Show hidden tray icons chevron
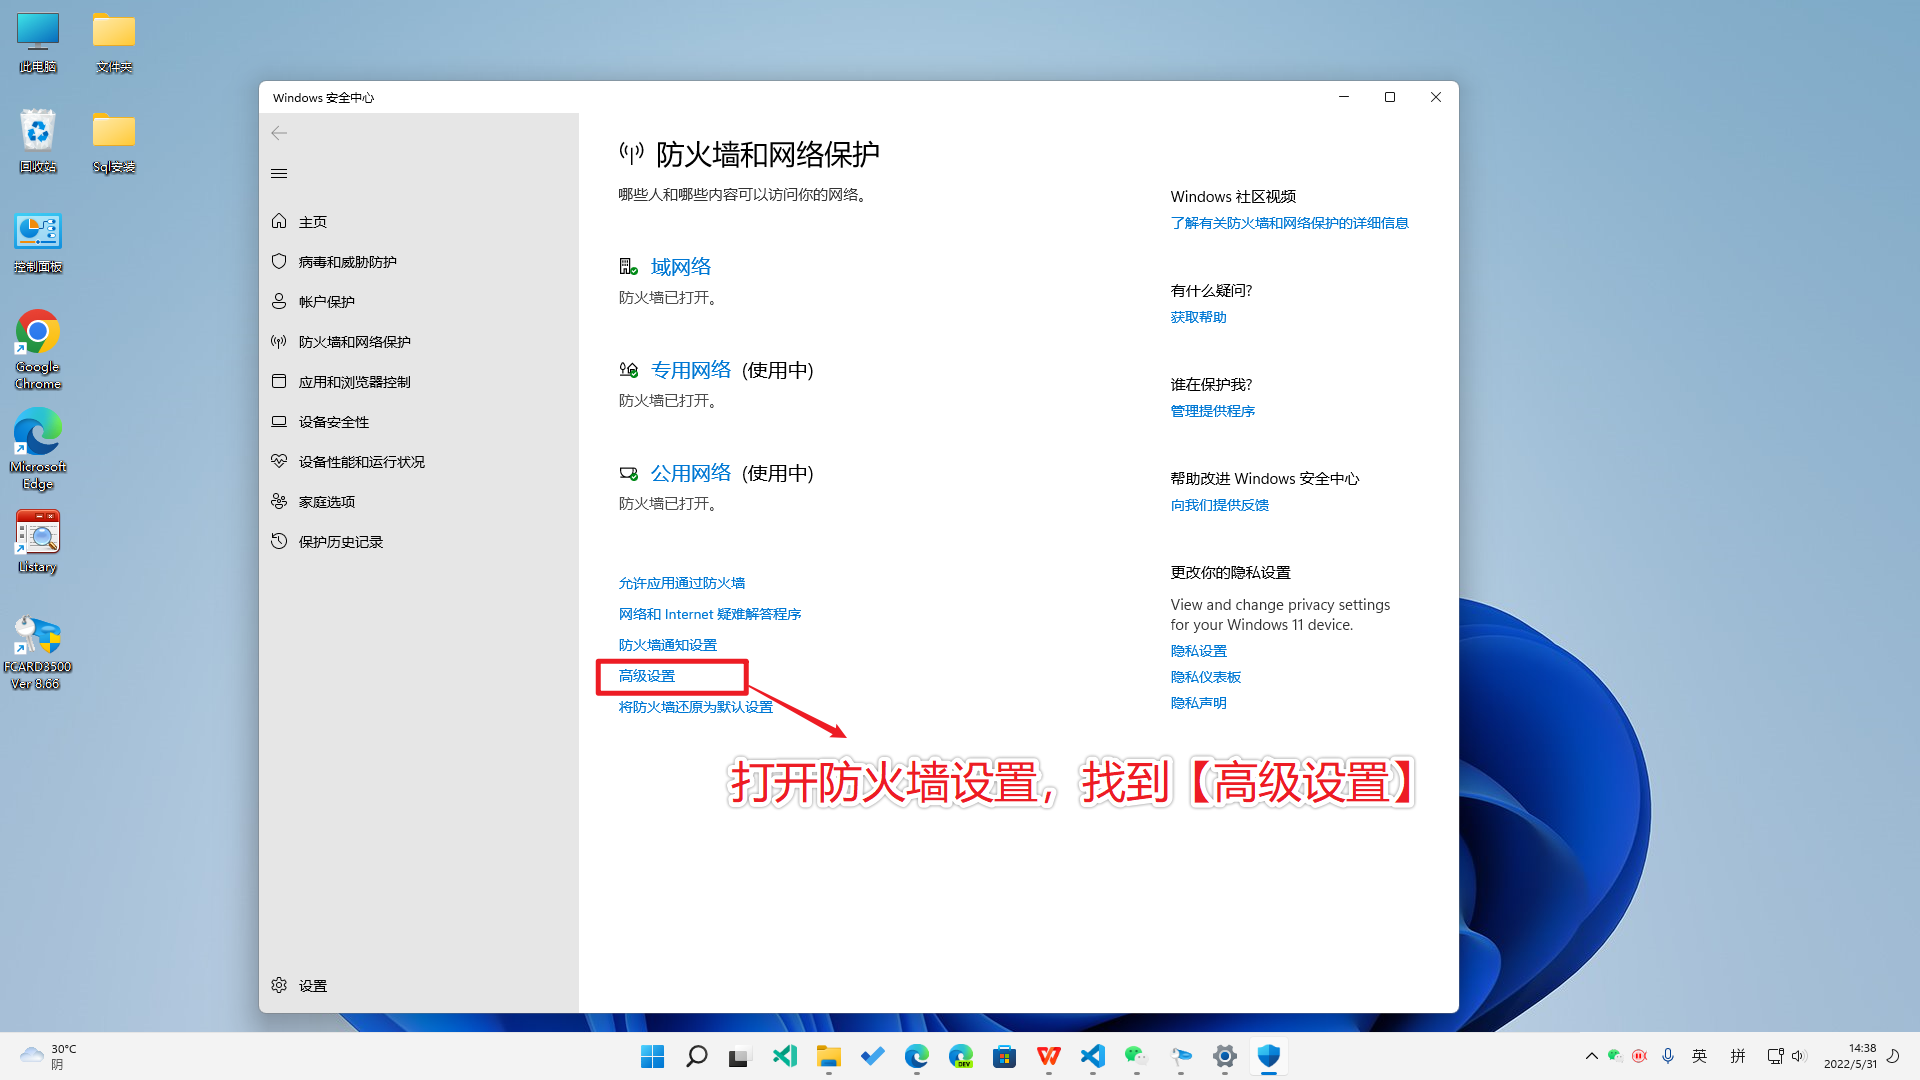The image size is (1920, 1080). pyautogui.click(x=1592, y=1056)
